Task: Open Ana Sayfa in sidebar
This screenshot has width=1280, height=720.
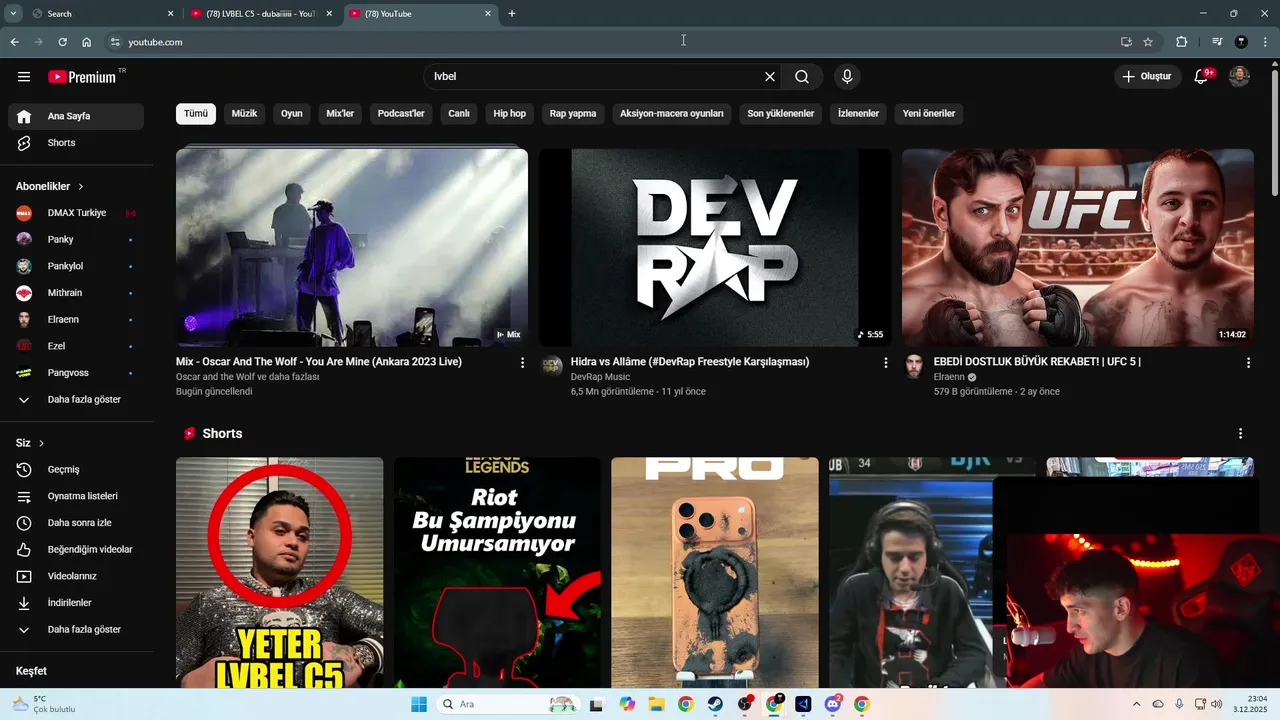Action: [x=76, y=116]
